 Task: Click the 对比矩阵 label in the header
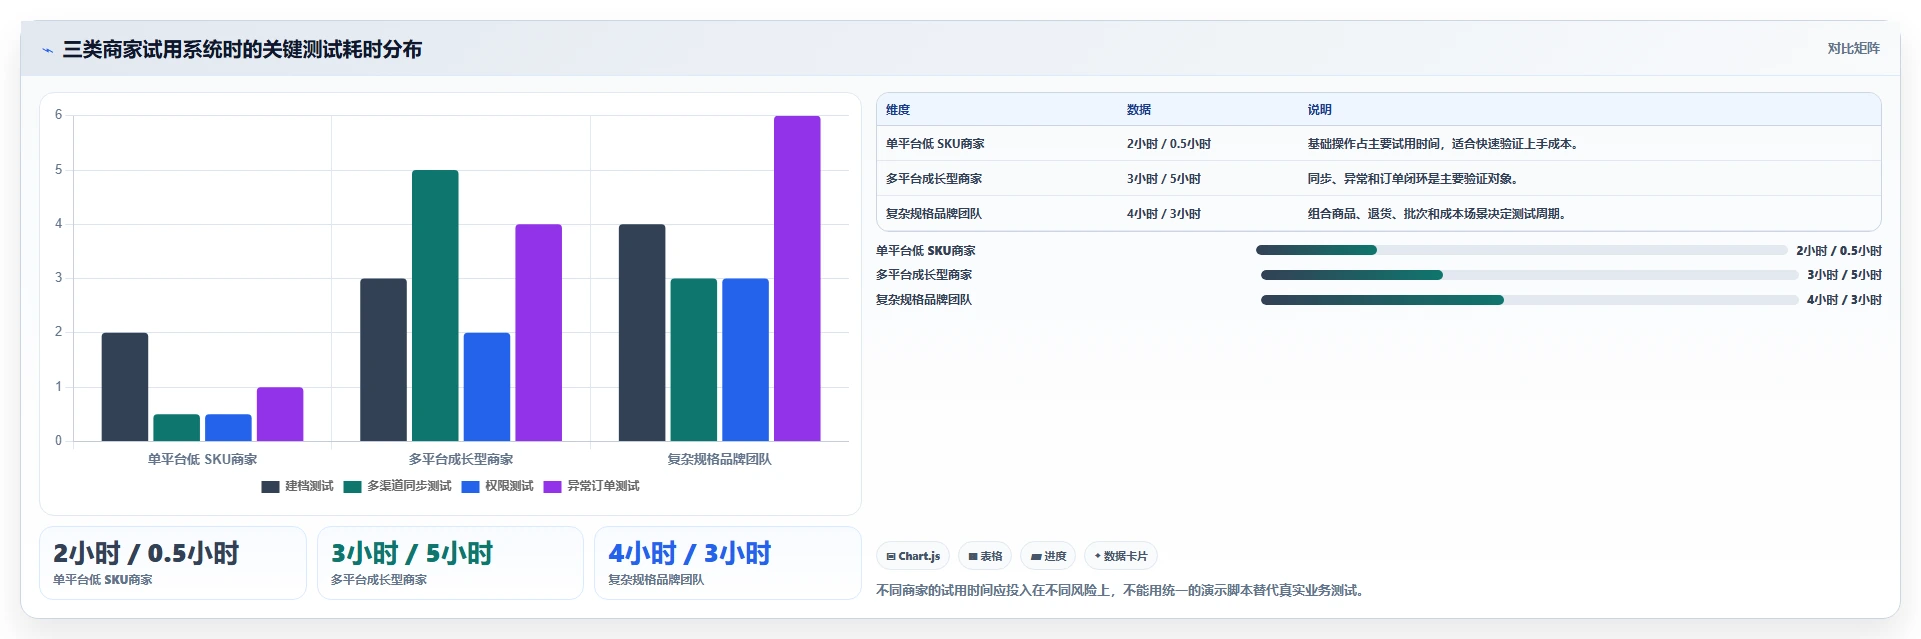point(1853,48)
